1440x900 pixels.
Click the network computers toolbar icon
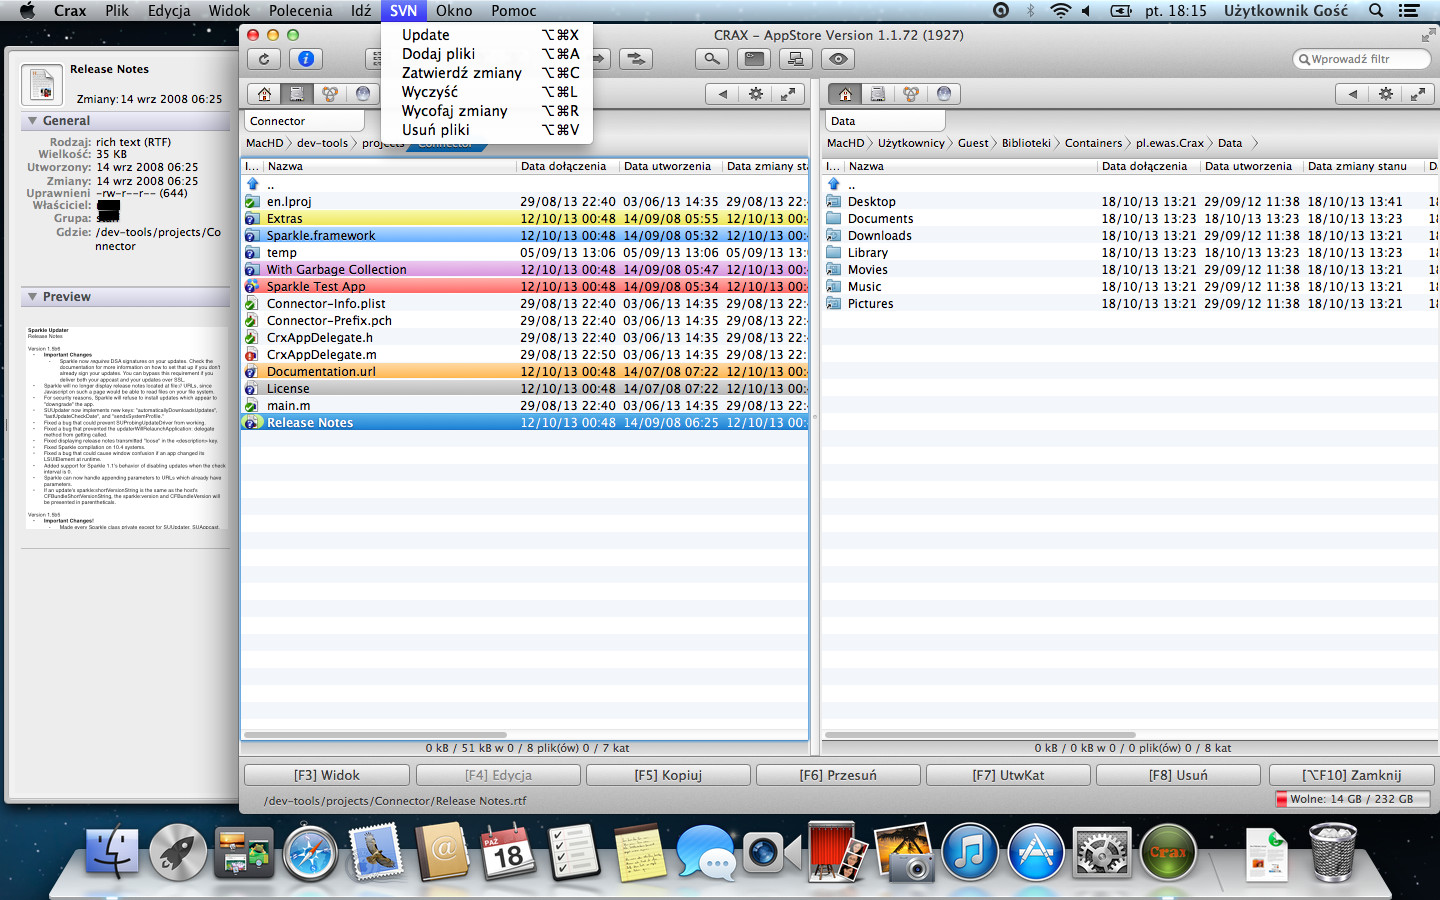pyautogui.click(x=796, y=59)
